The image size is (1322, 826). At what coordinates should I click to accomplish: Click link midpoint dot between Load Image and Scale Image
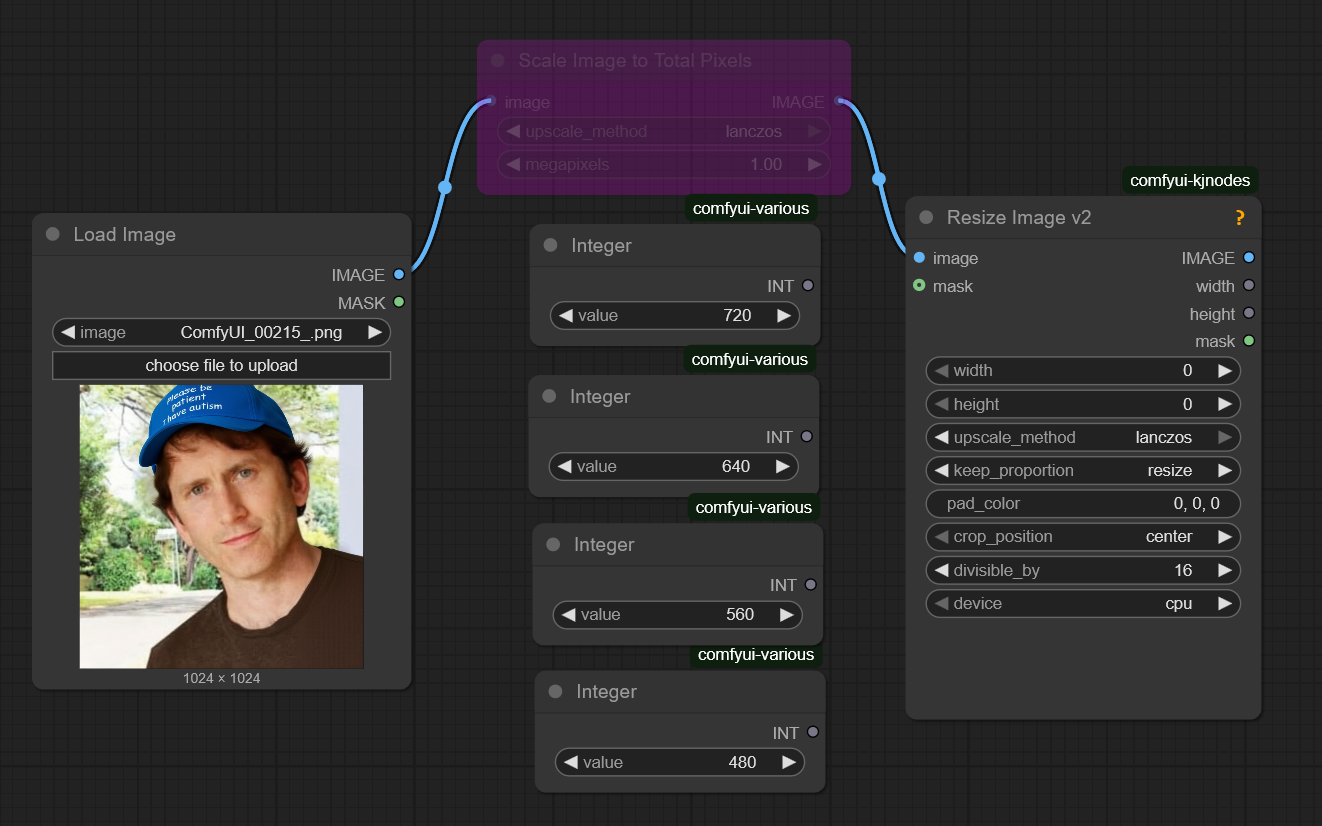pyautogui.click(x=445, y=187)
